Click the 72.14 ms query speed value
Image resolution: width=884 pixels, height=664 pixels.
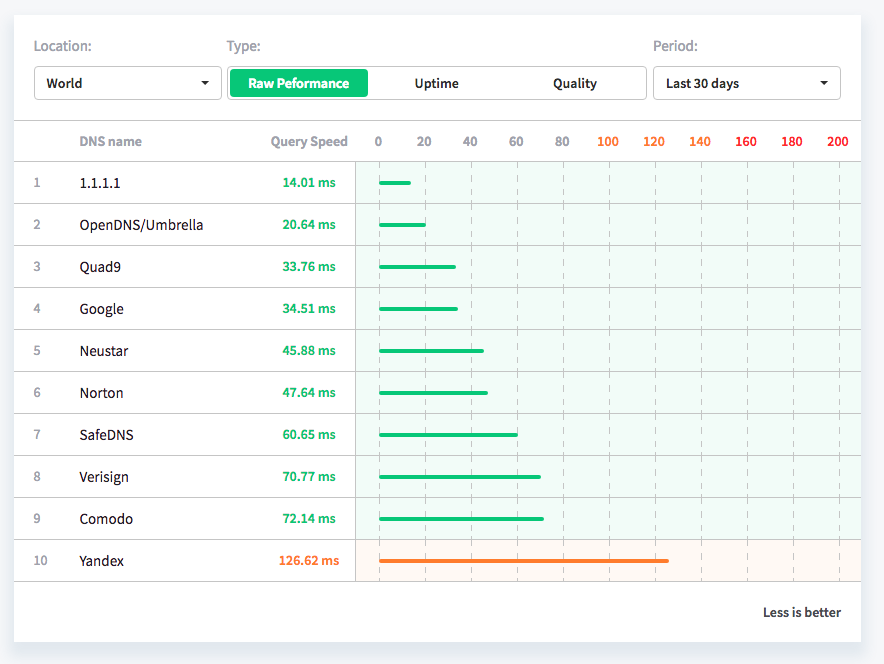click(309, 519)
